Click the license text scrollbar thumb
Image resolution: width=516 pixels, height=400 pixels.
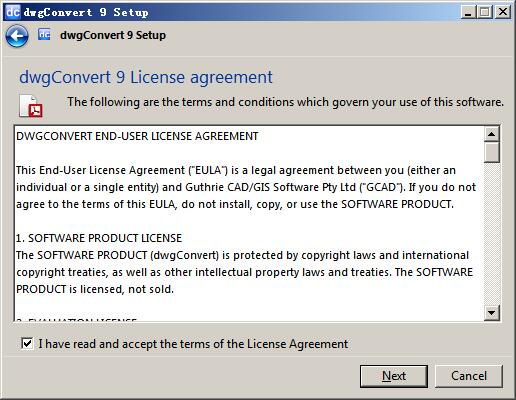click(x=491, y=152)
